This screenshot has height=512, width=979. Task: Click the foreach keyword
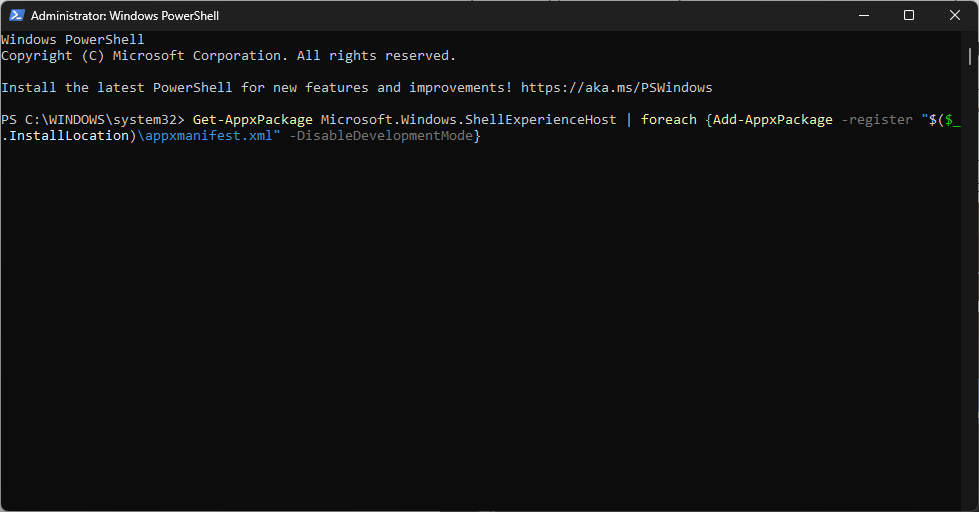[669, 120]
